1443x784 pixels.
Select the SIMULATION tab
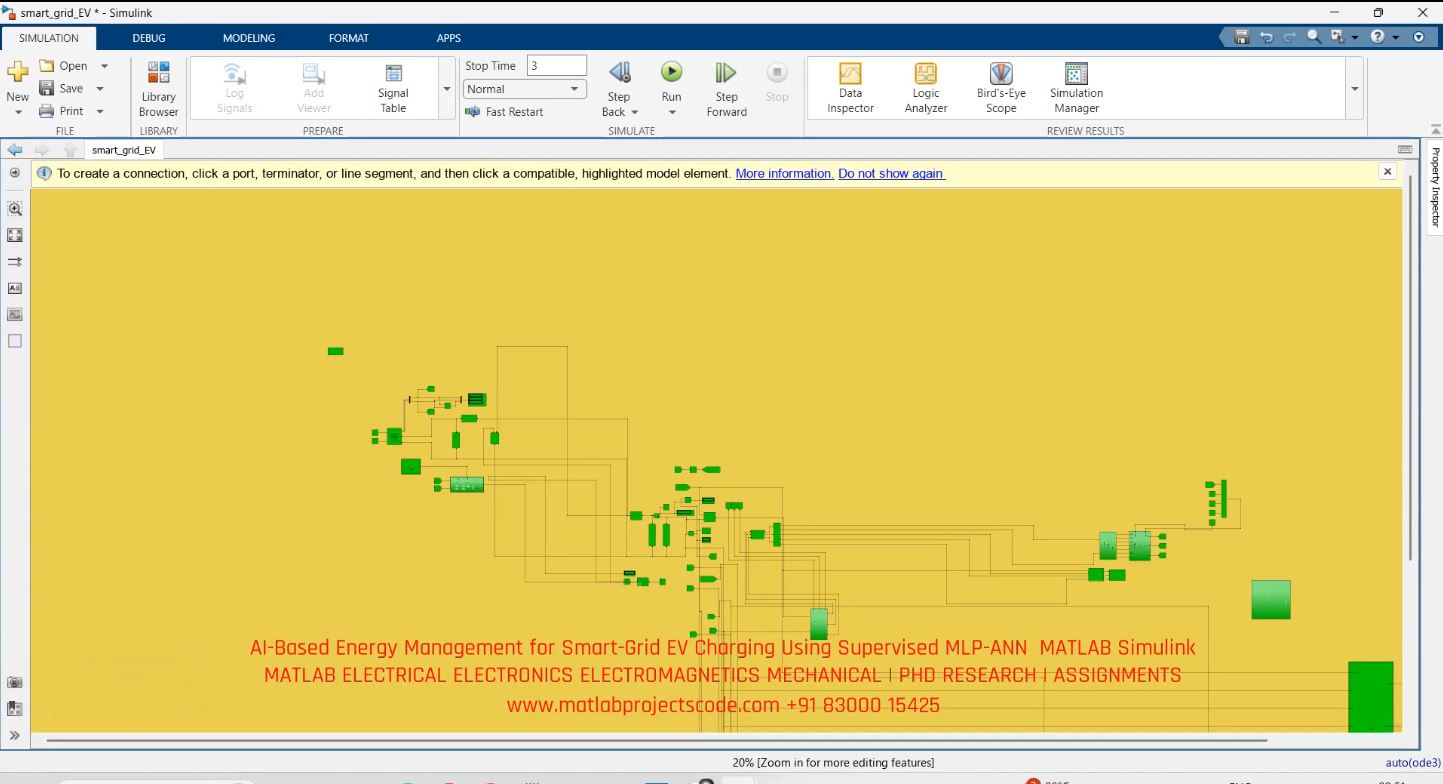point(49,38)
